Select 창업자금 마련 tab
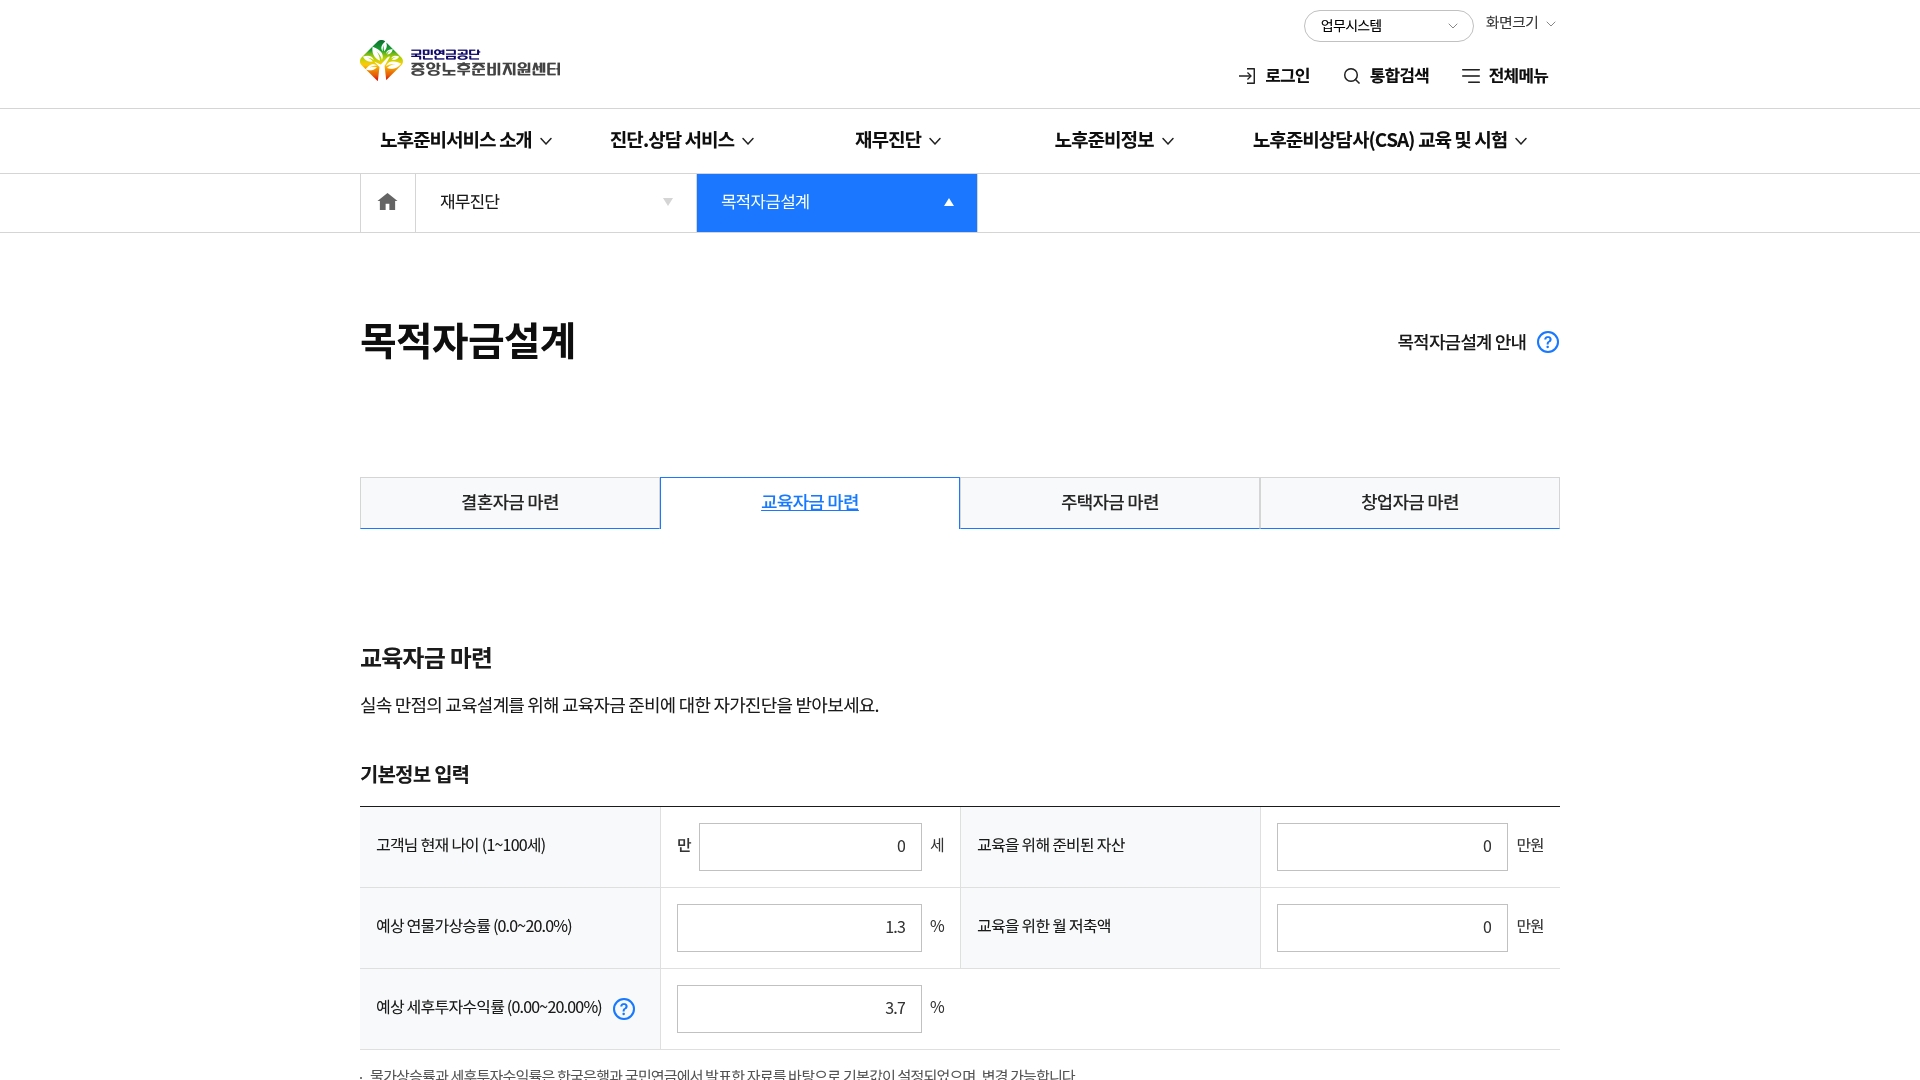 point(1409,502)
